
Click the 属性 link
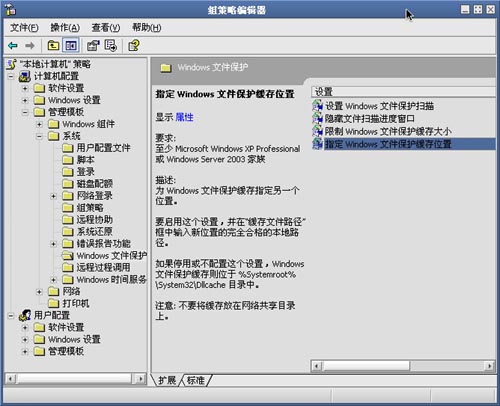(x=184, y=117)
